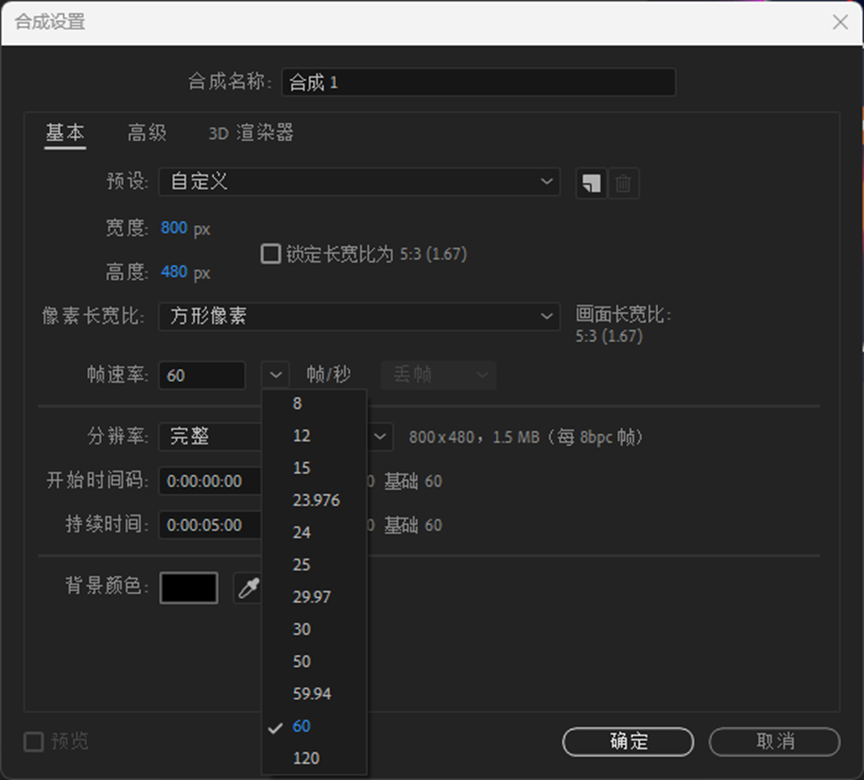Image resolution: width=864 pixels, height=780 pixels.
Task: Choose 29.97 frame rate option
Action: (314, 597)
